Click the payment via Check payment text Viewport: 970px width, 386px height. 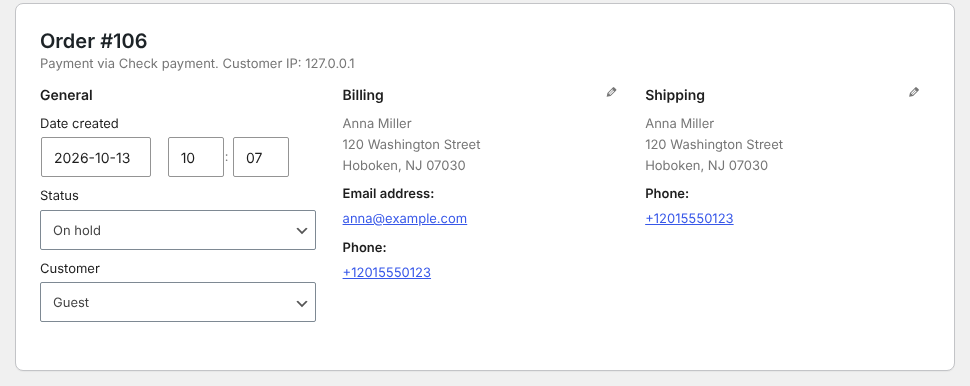[x=129, y=63]
